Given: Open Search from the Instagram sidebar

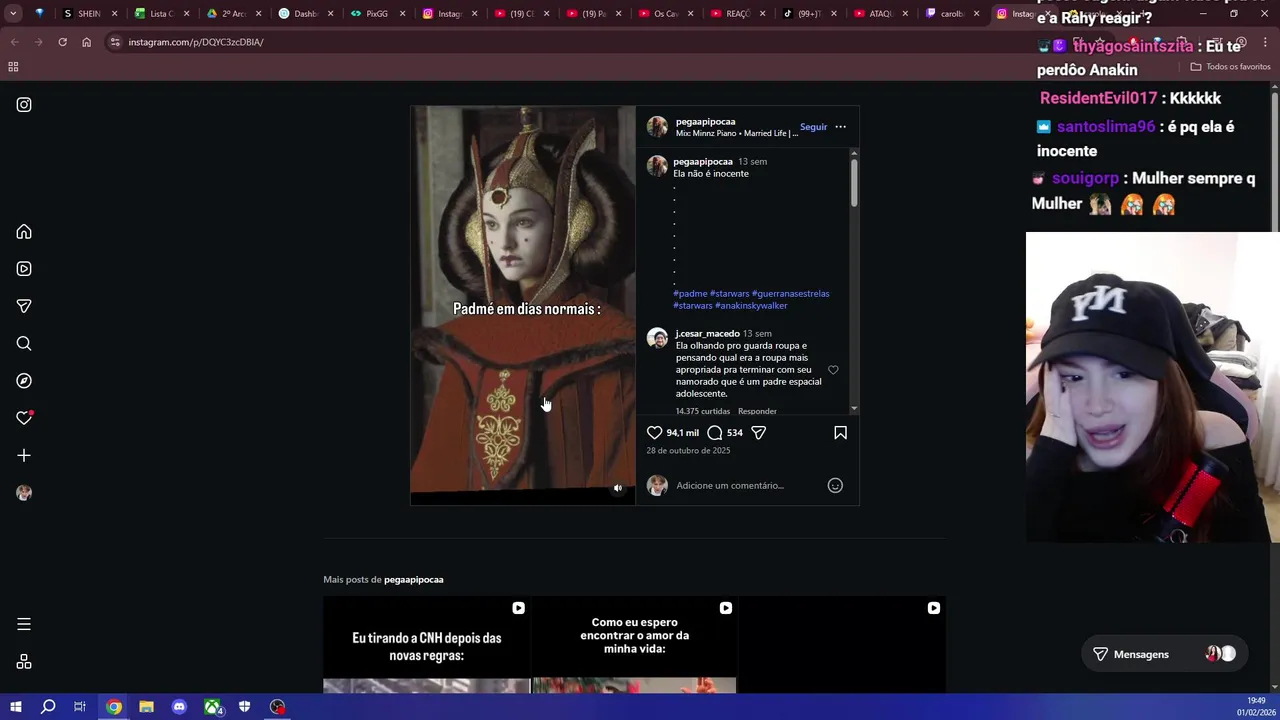Looking at the screenshot, I should point(24,344).
